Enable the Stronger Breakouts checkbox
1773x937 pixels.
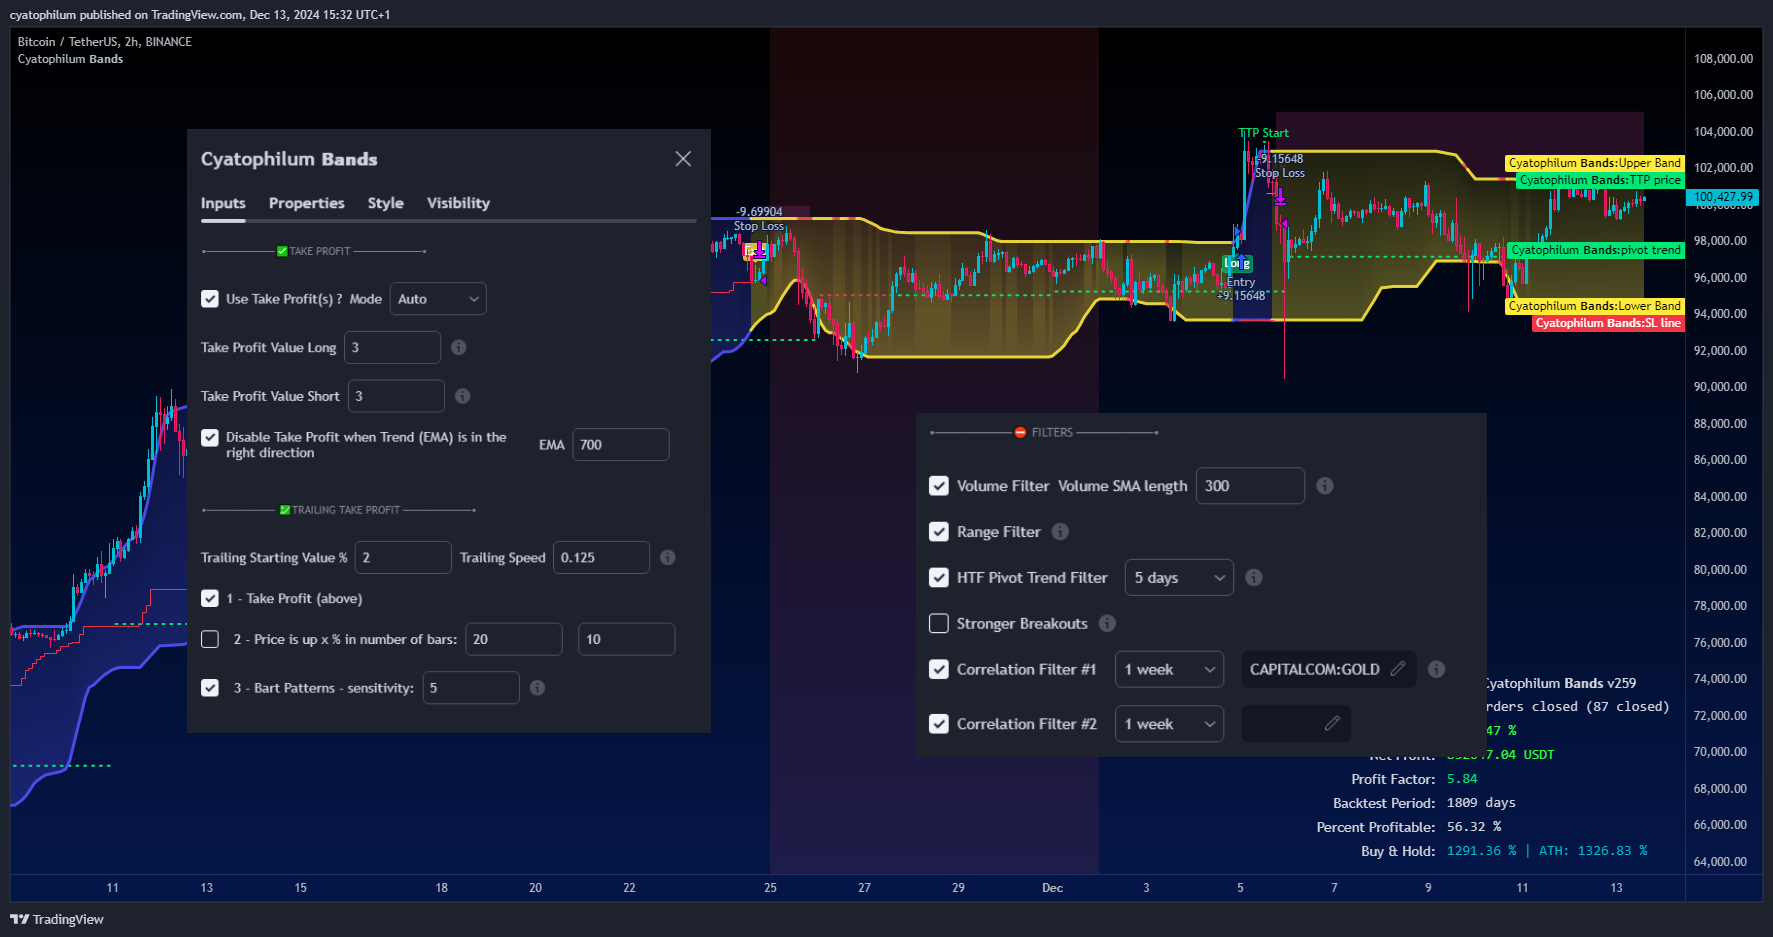[939, 624]
